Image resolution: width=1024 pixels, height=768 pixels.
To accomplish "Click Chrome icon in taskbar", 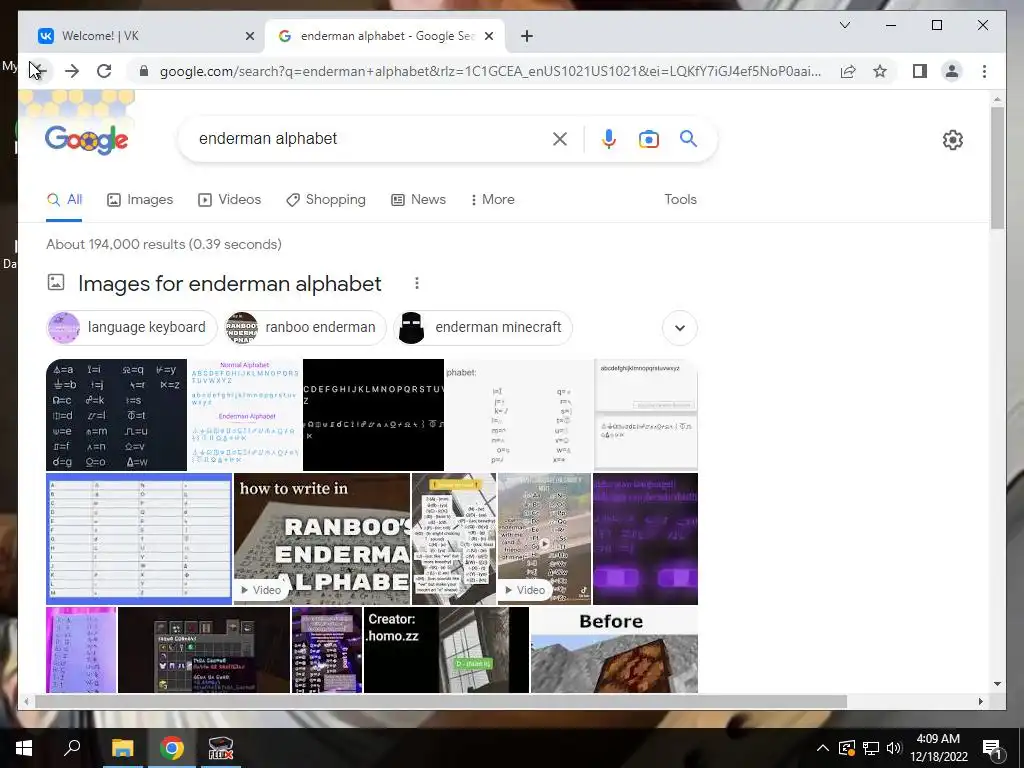I will 172,748.
